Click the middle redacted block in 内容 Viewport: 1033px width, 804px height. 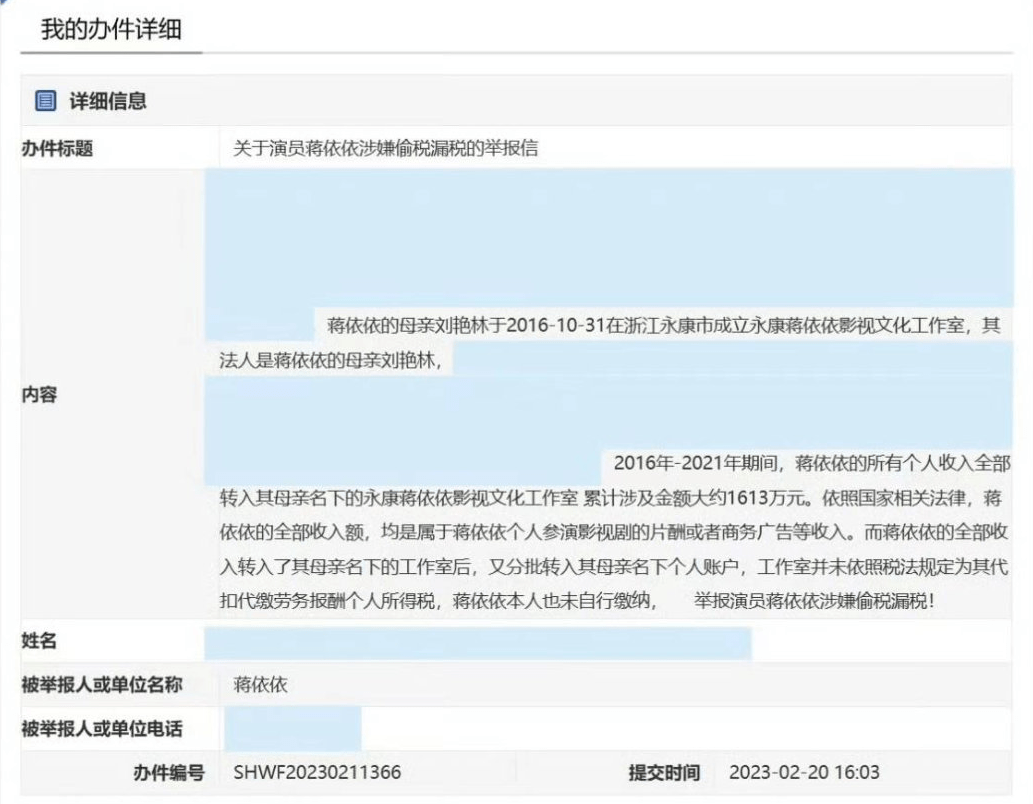click(610, 410)
